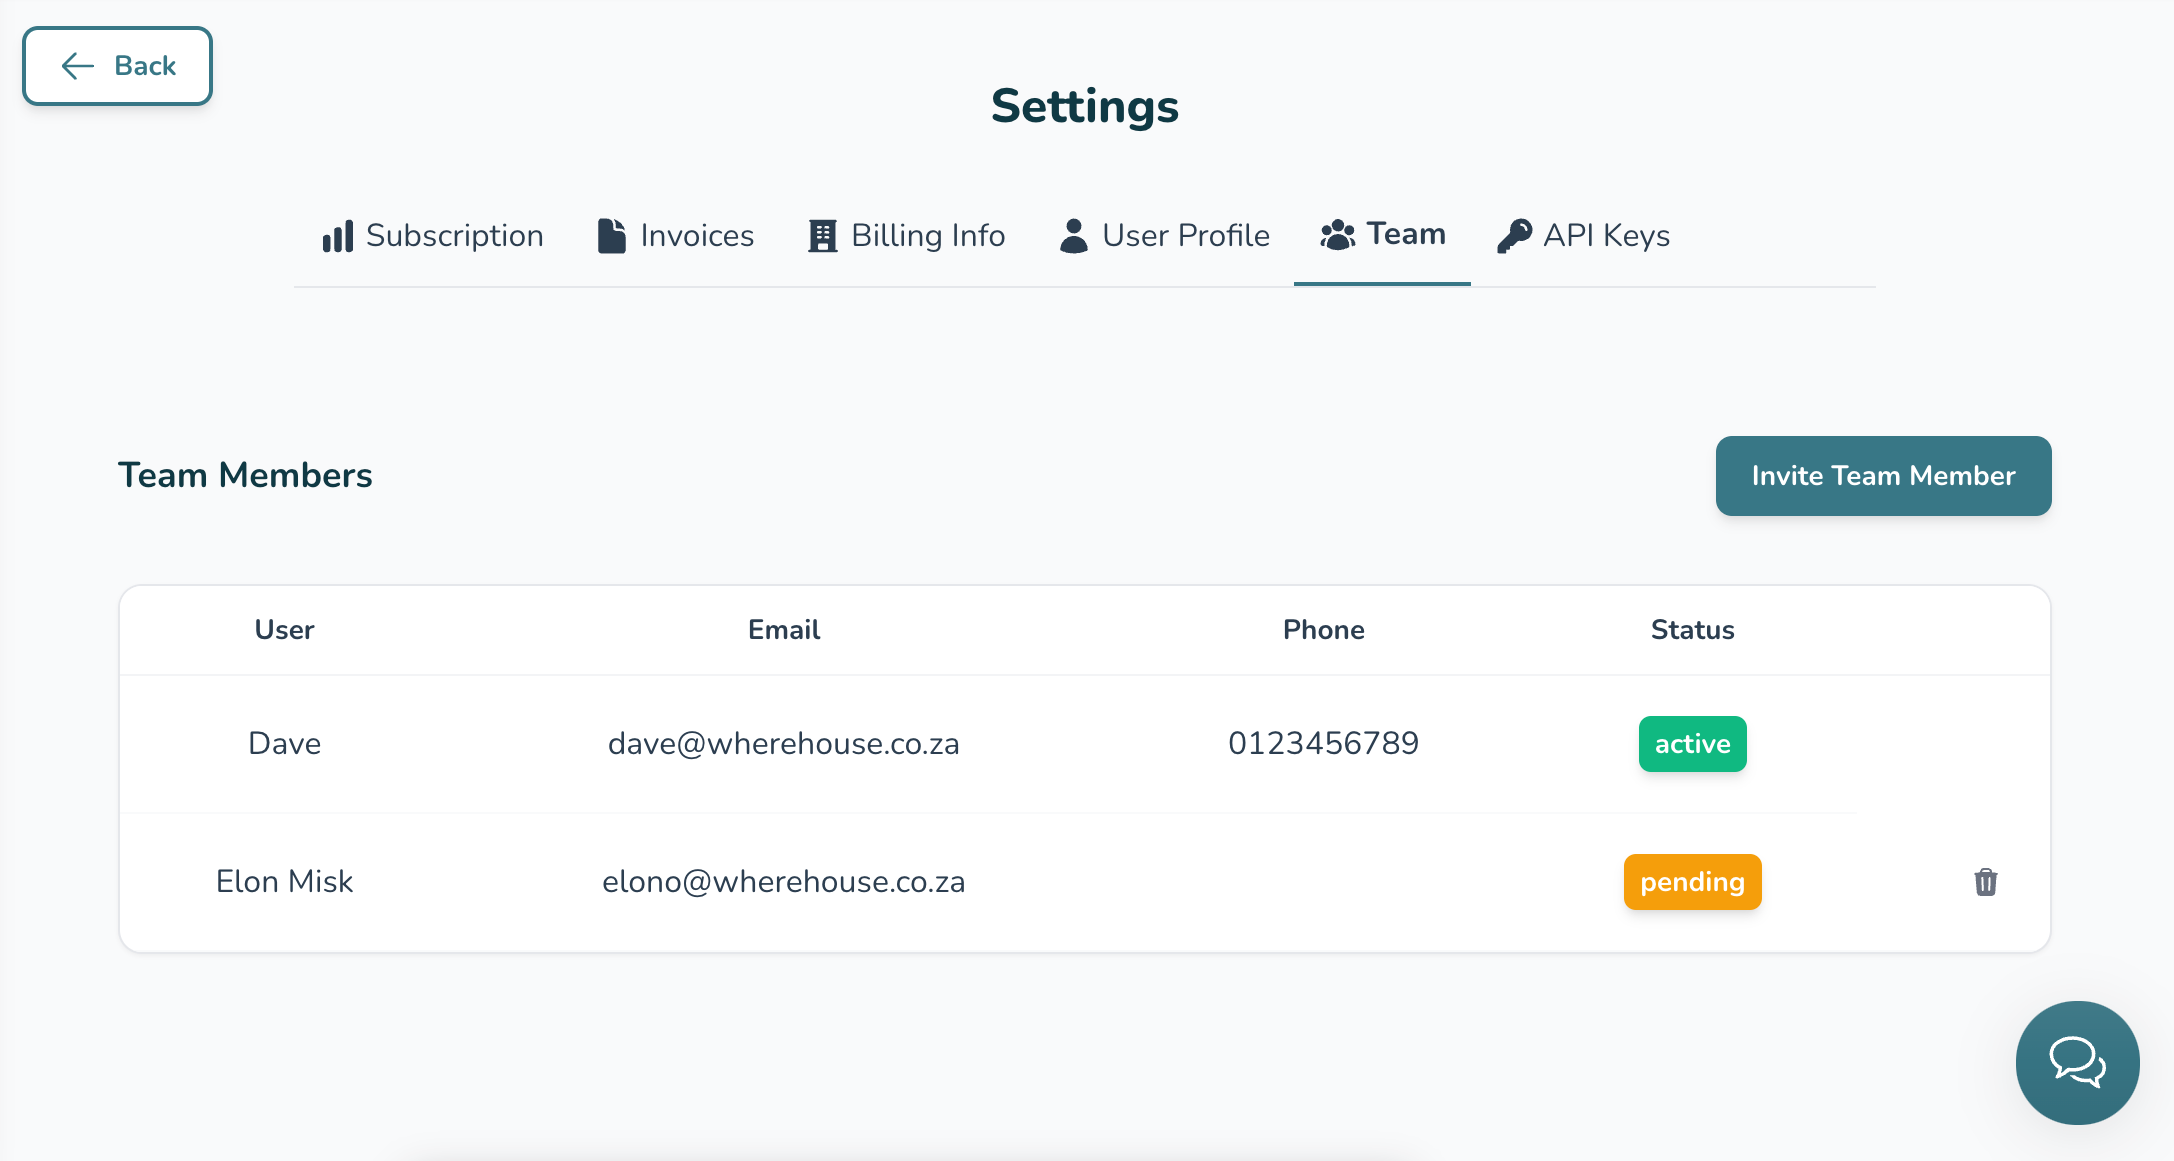Click the pending status badge
The width and height of the screenshot is (2174, 1161).
coord(1692,882)
